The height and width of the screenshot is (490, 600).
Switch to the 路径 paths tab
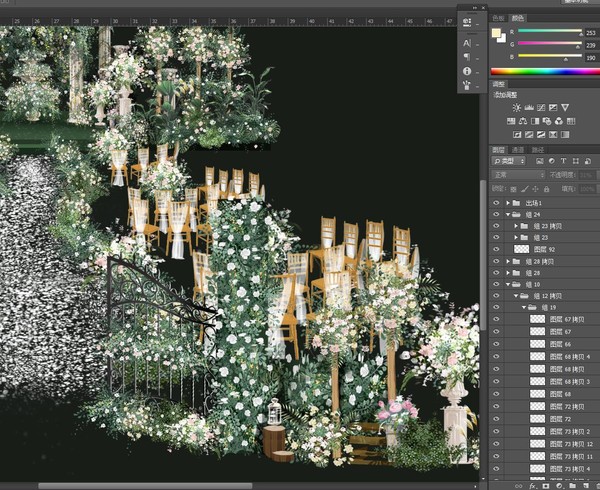click(538, 150)
